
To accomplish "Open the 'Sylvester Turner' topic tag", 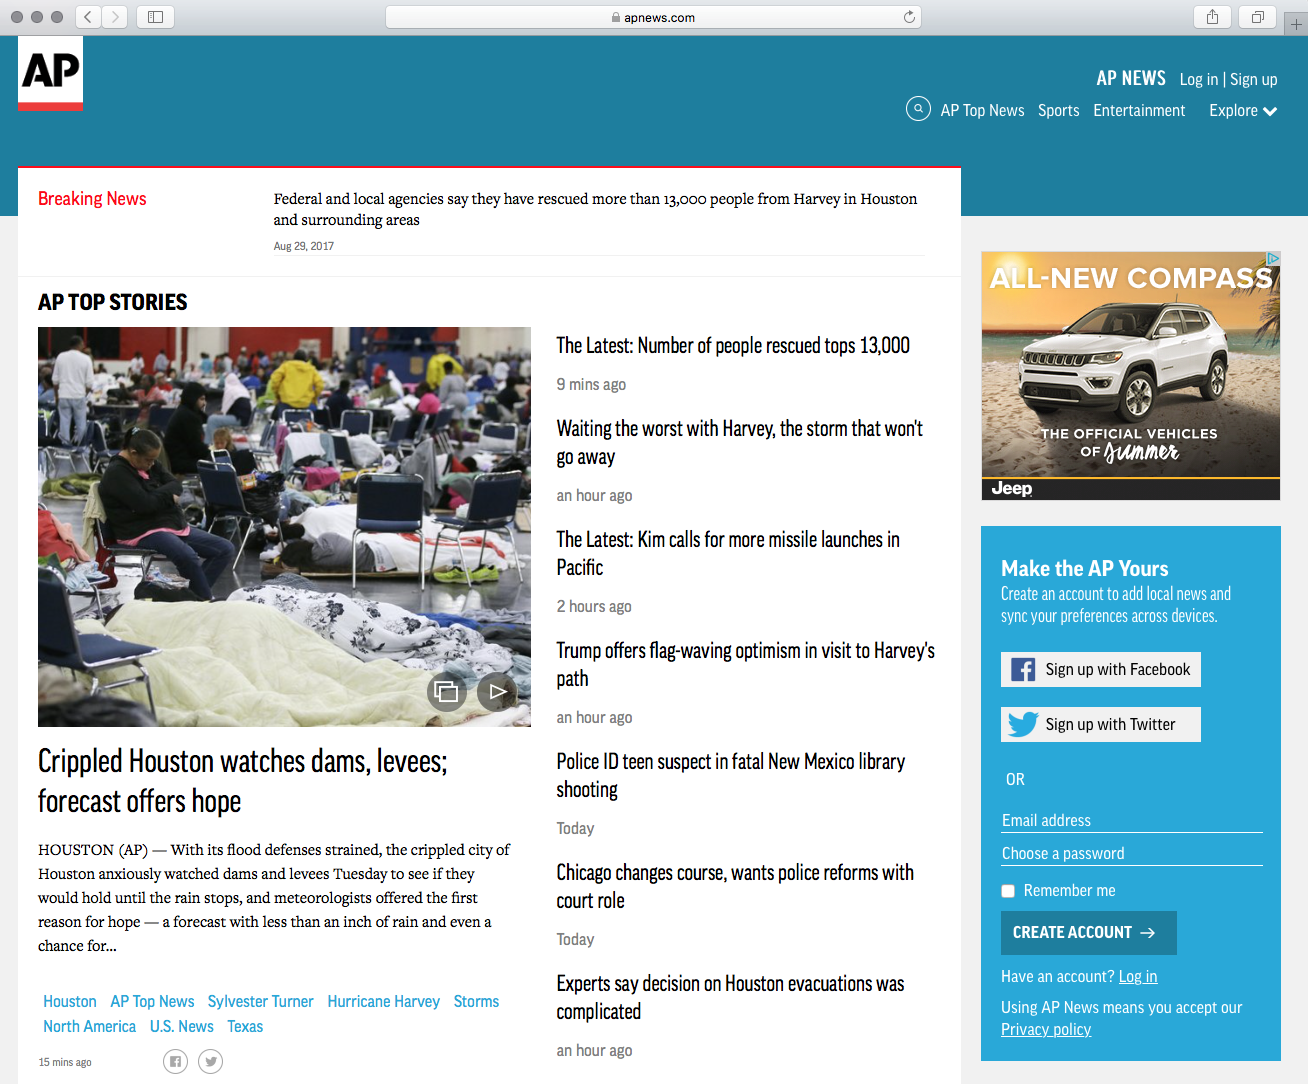I will [x=261, y=1002].
